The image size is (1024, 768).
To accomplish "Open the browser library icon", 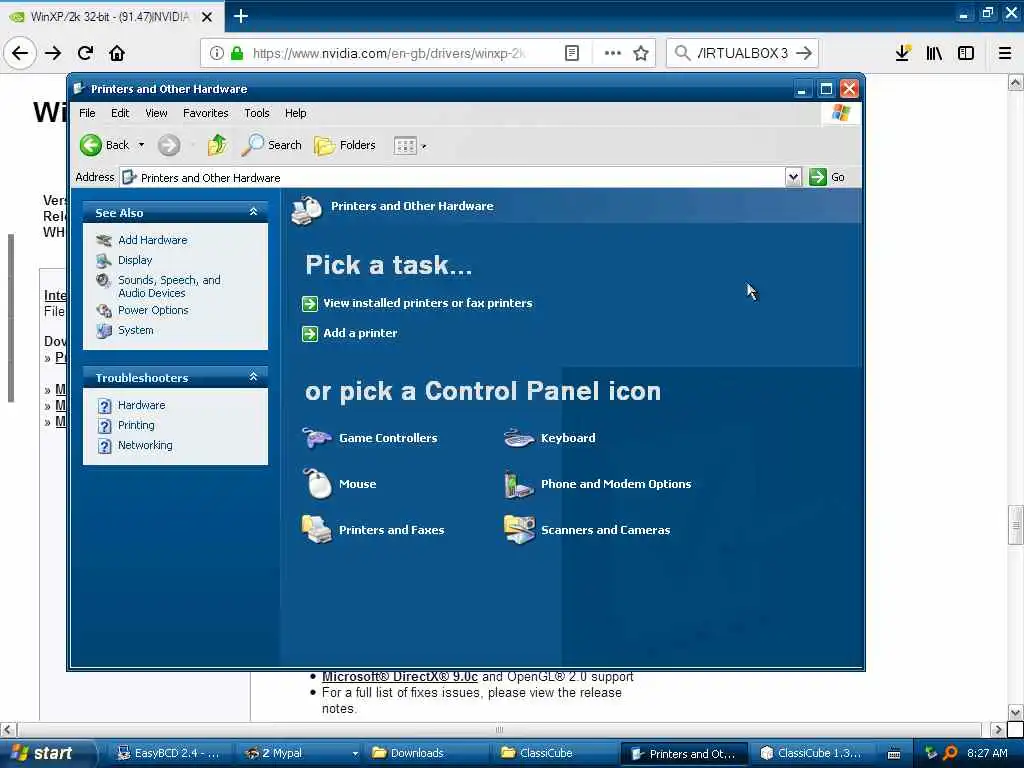I will (934, 53).
